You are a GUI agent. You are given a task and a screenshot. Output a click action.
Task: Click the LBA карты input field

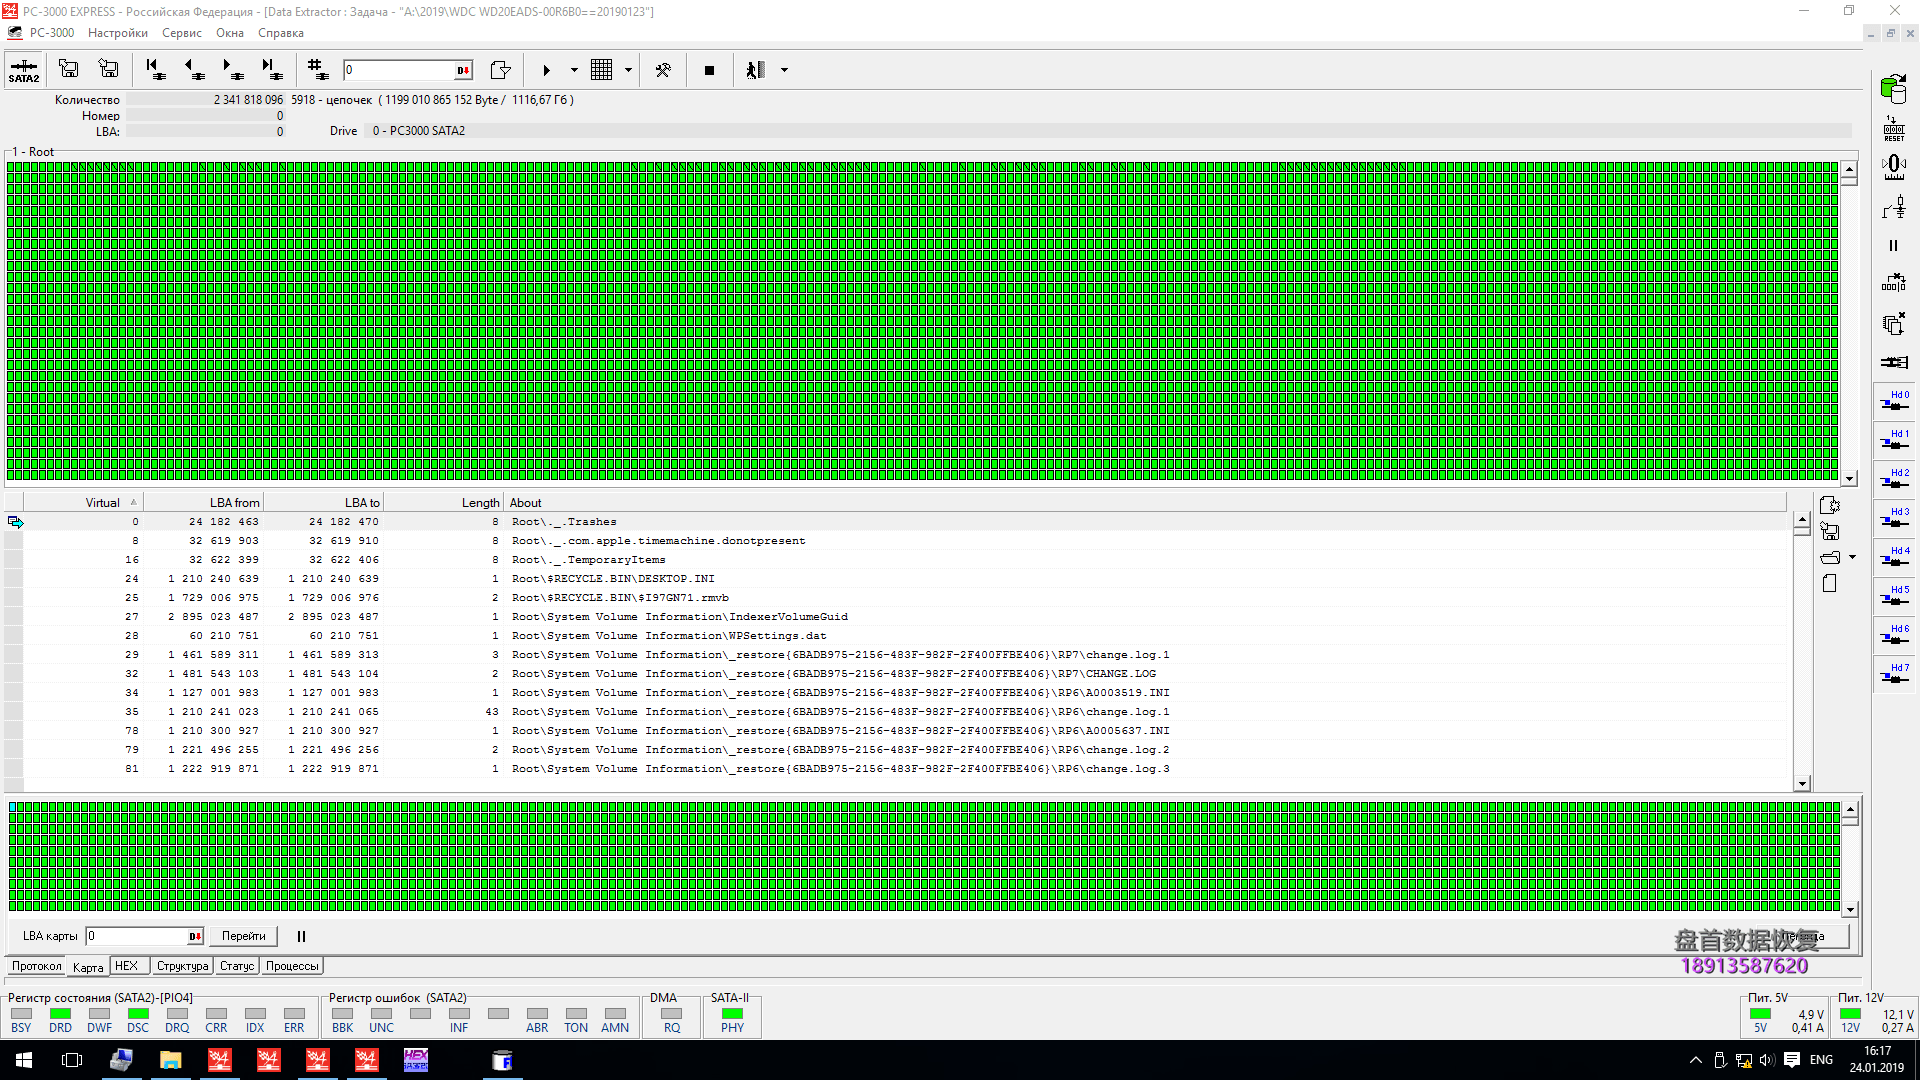tap(137, 936)
